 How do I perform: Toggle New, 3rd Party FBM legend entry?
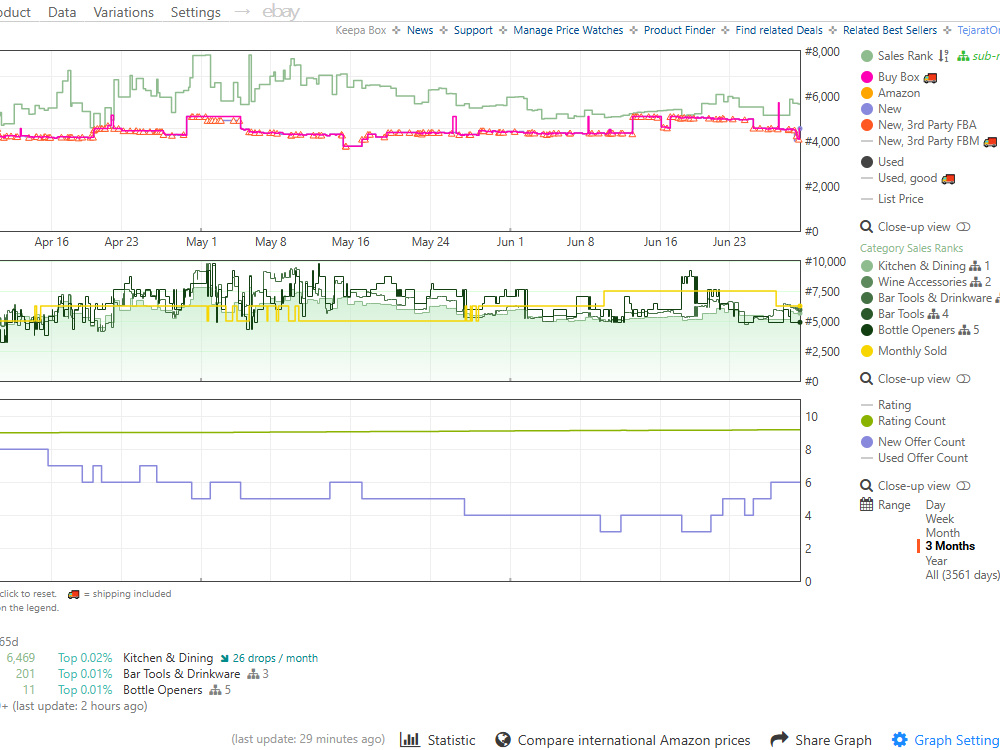(929, 141)
